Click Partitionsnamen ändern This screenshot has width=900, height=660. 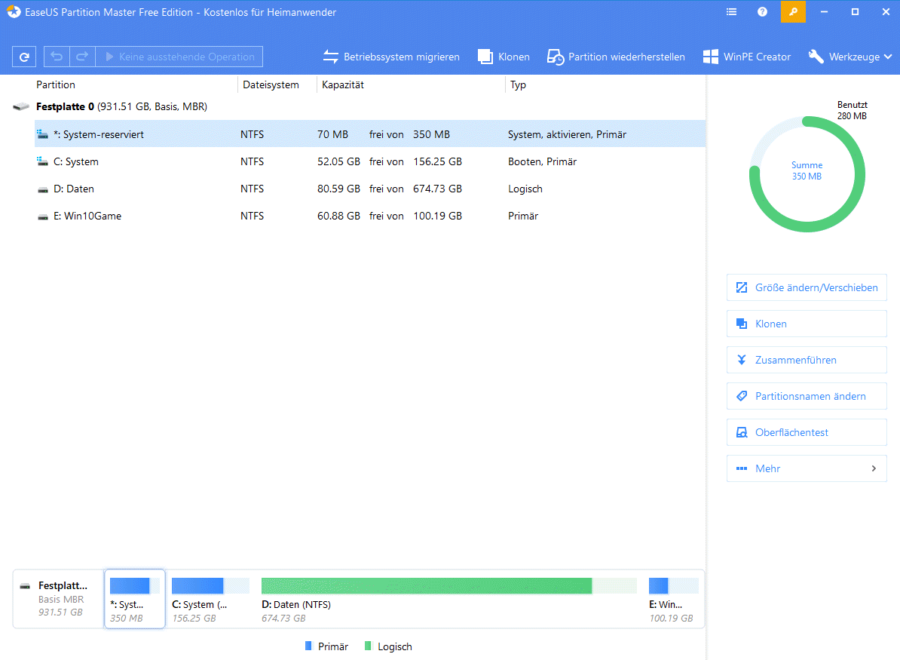click(806, 395)
